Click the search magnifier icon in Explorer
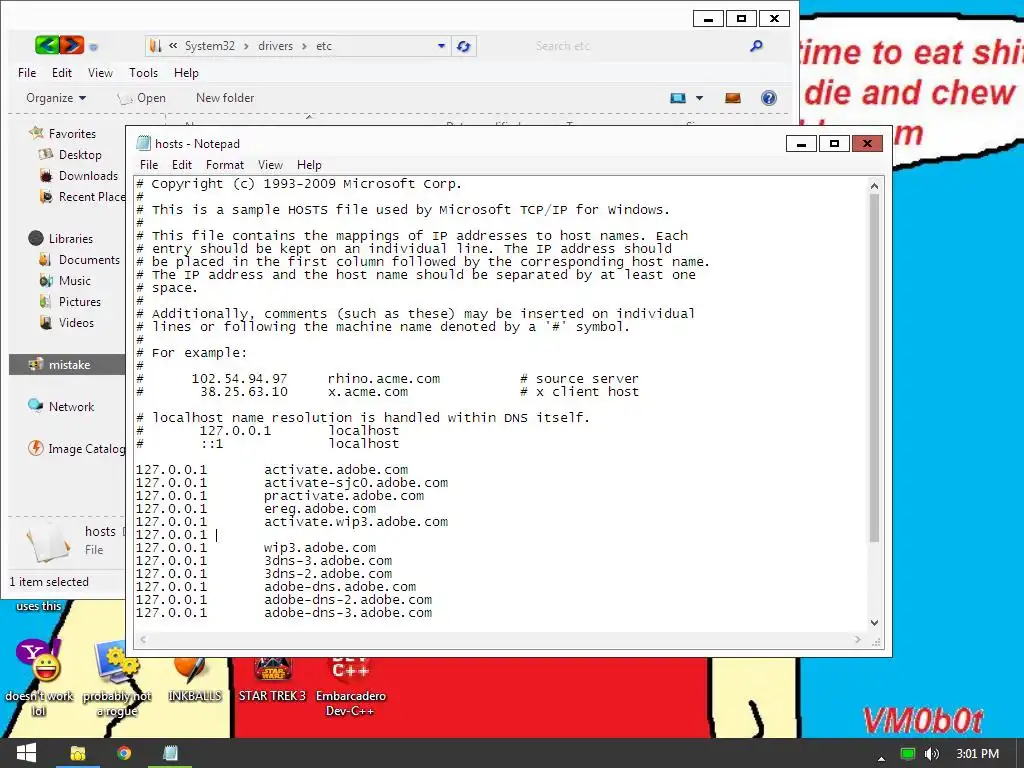The image size is (1024, 768). click(x=756, y=46)
